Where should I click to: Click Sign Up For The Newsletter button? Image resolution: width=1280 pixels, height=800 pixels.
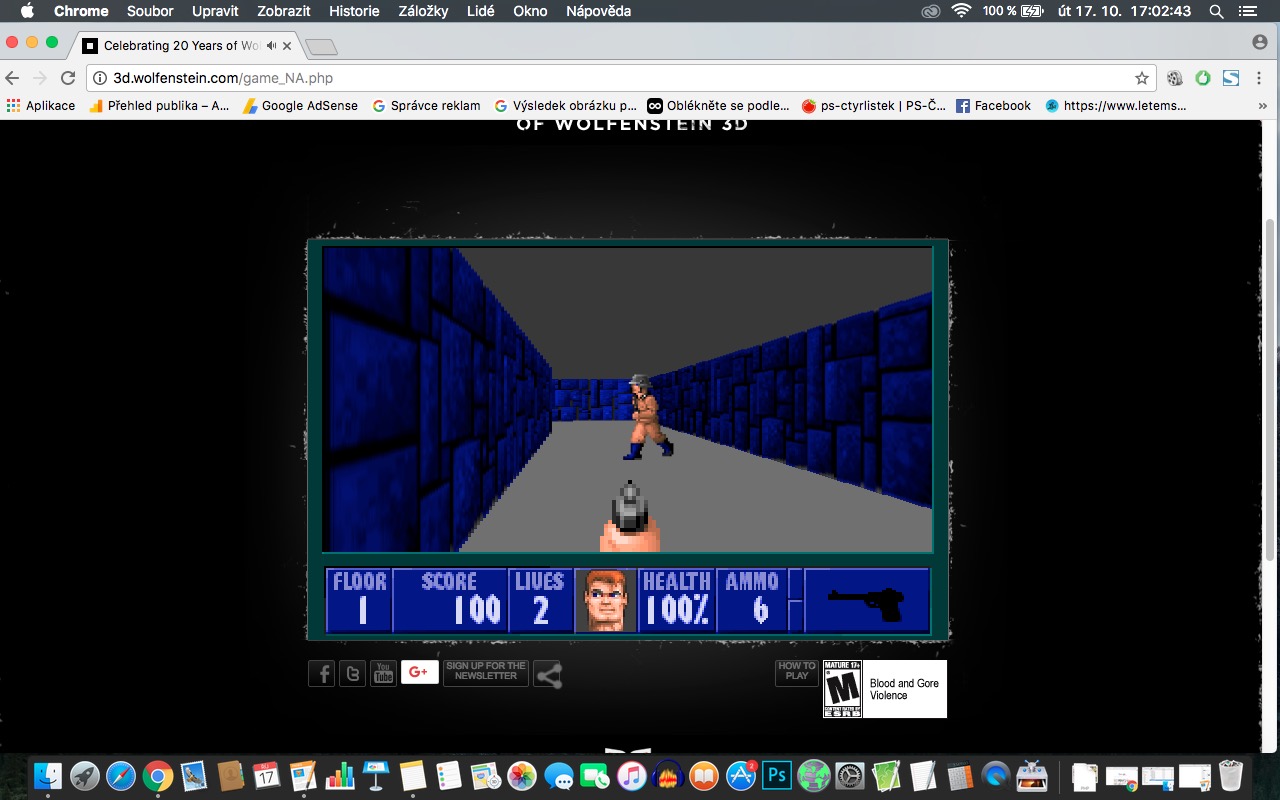[x=486, y=672]
